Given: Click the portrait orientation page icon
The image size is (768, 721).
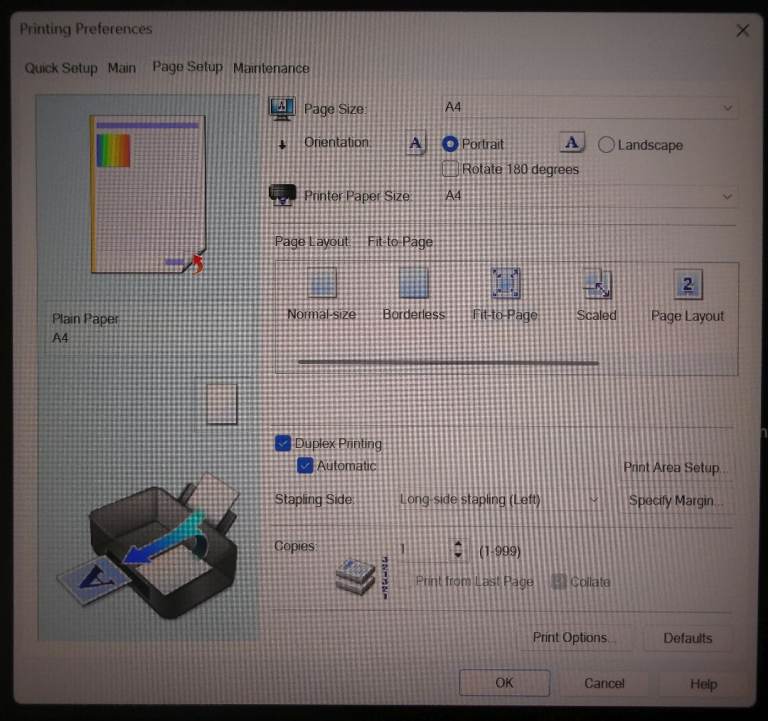Looking at the screenshot, I should coord(417,144).
